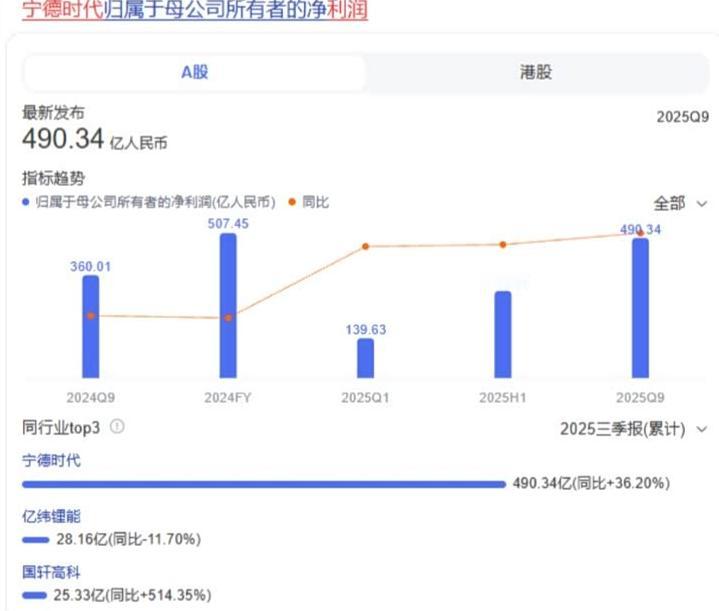The height and width of the screenshot is (611, 719).
Task: Switch to the 港股 tab
Action: click(536, 72)
